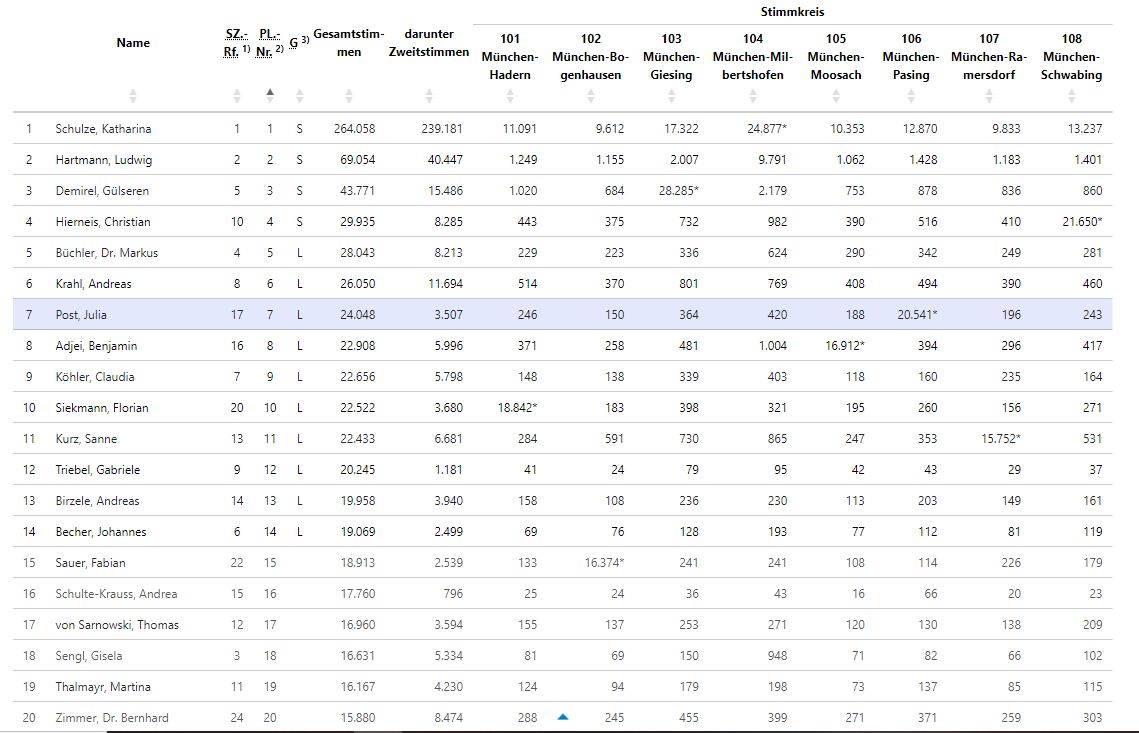Click the sort arrows under Name column
This screenshot has width=1139, height=733.
[x=133, y=96]
